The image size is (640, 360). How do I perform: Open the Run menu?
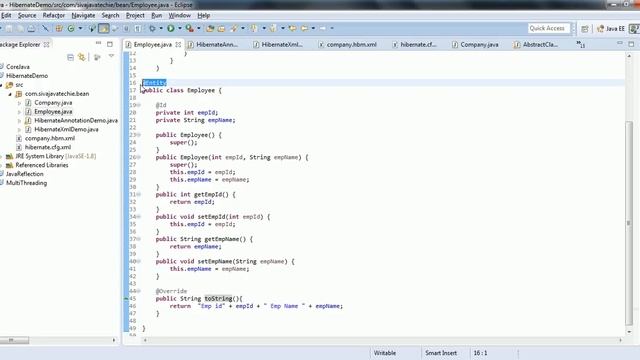pos(157,16)
